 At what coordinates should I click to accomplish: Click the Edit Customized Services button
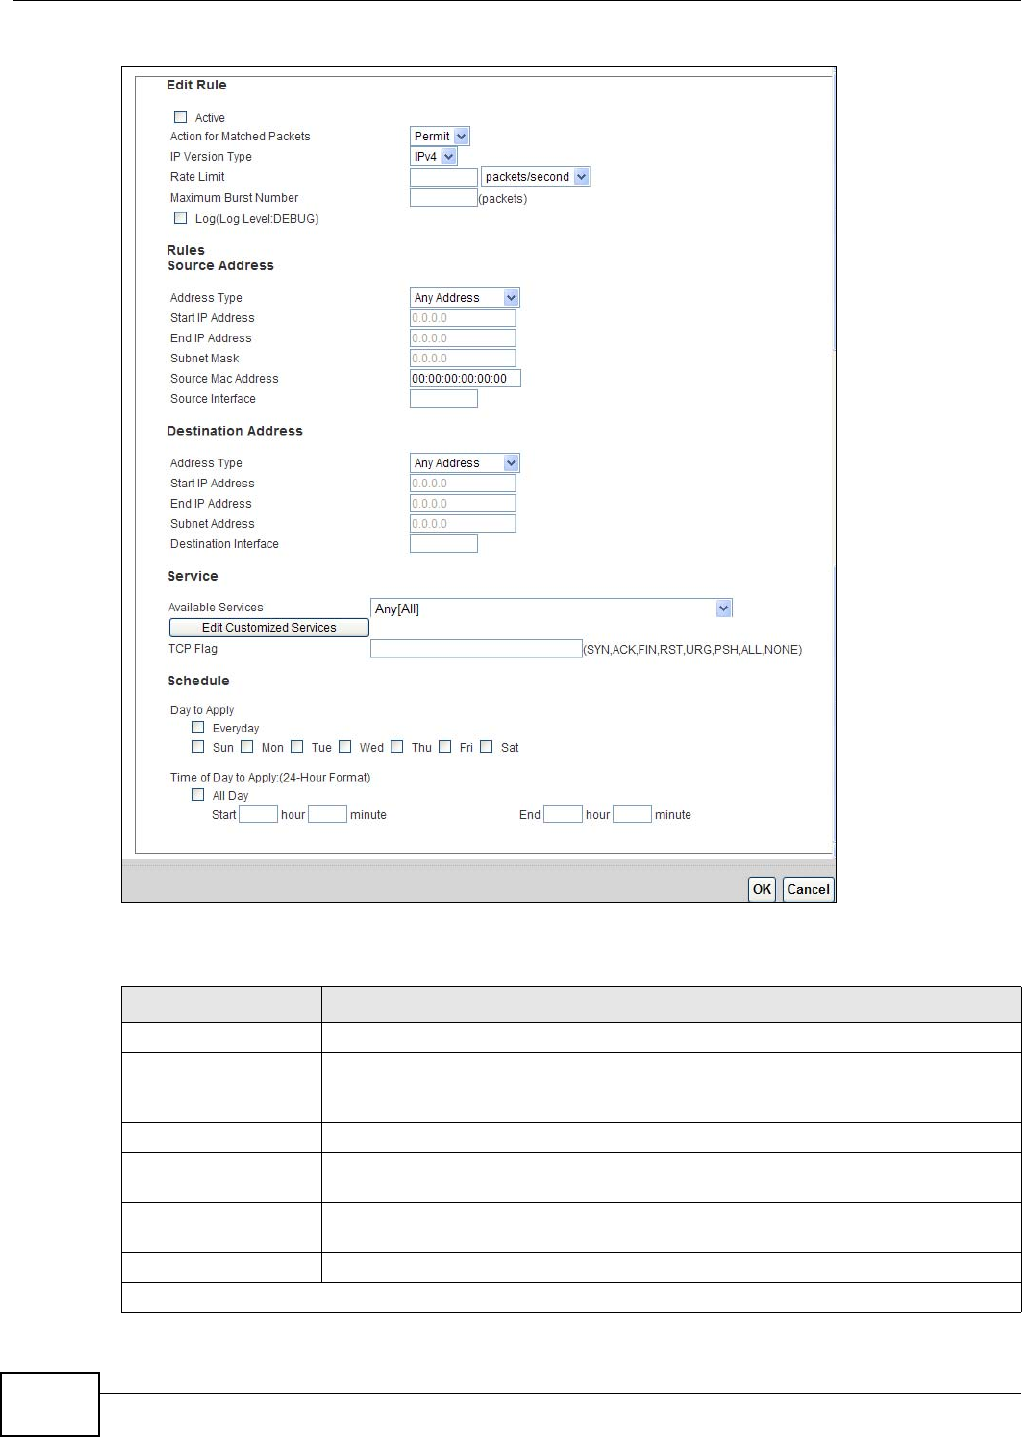point(269,628)
